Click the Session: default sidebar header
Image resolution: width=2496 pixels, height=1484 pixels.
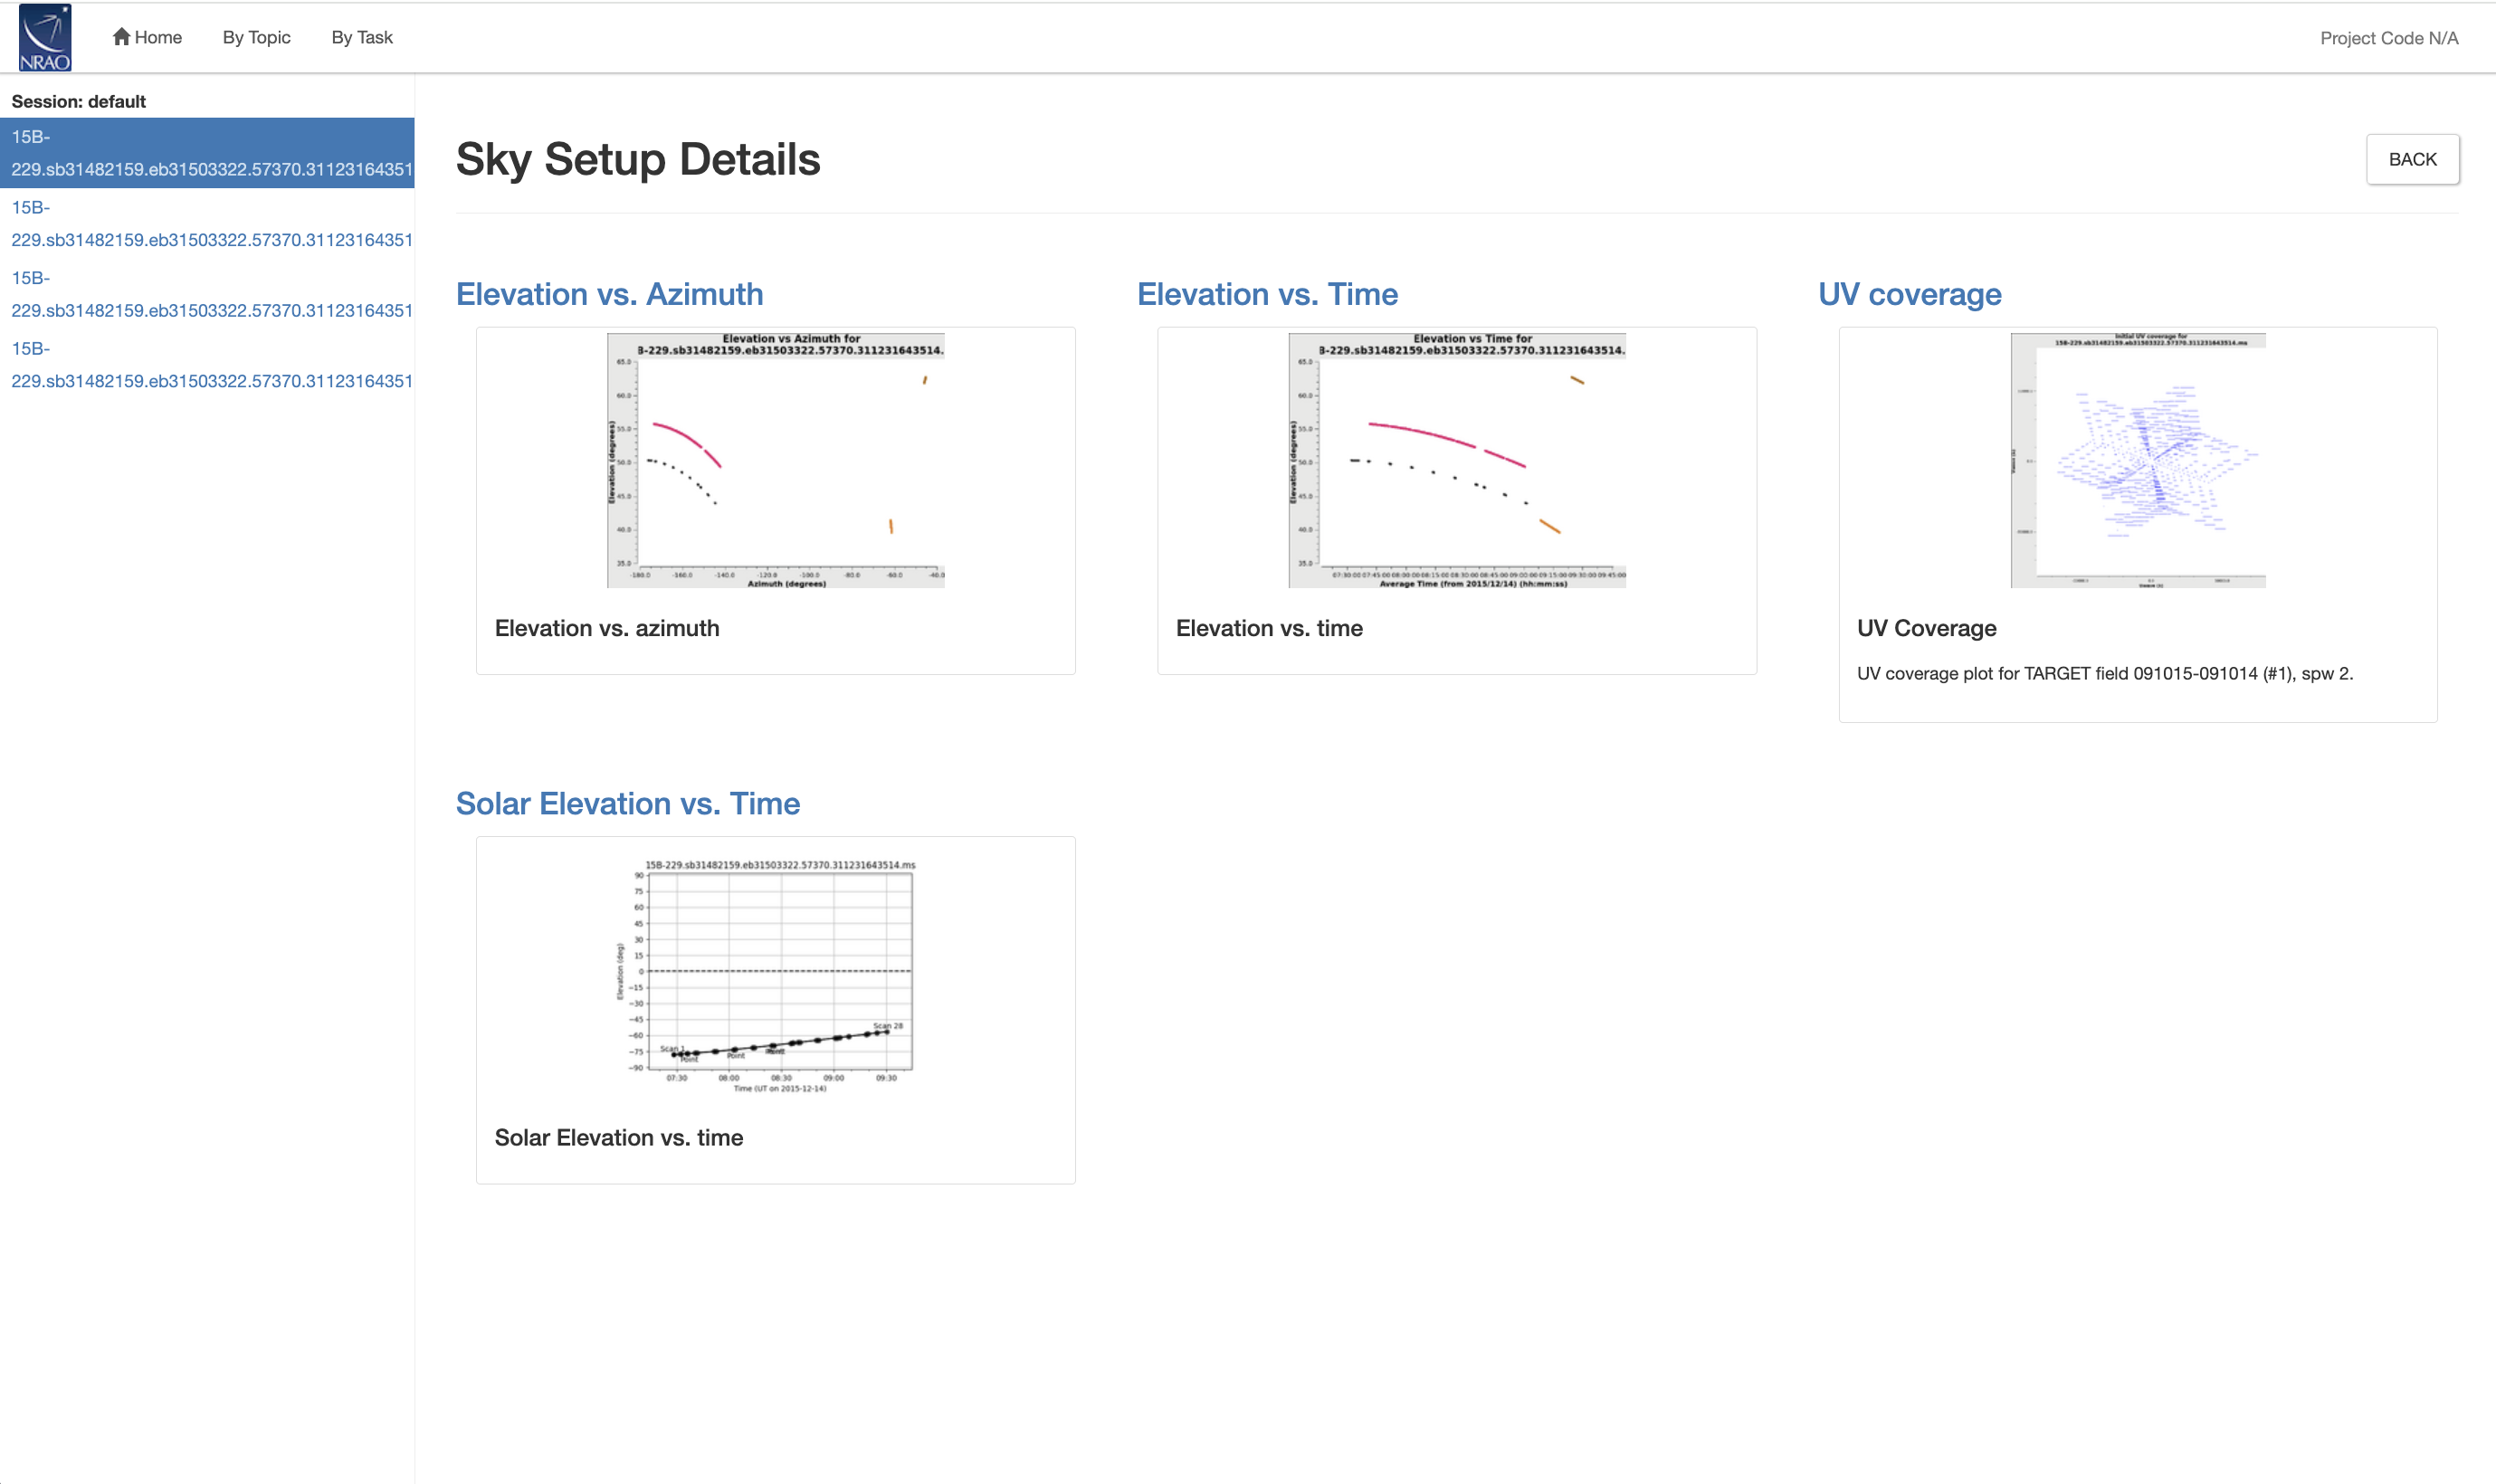coord(79,101)
